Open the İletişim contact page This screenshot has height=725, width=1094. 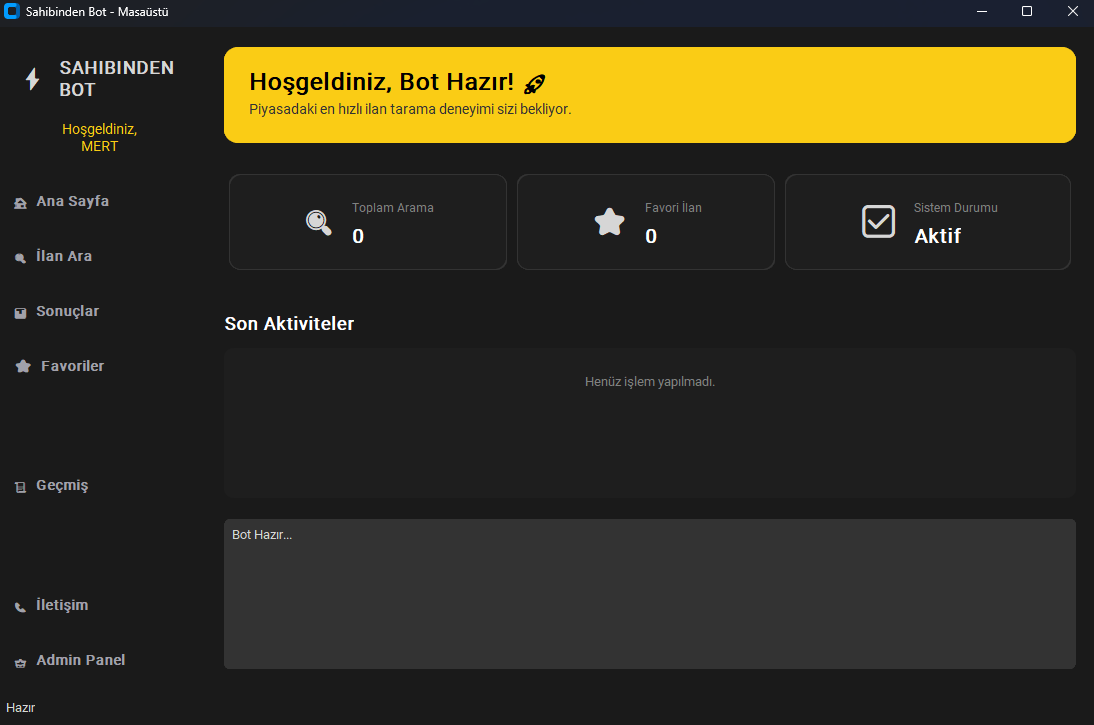tap(62, 605)
